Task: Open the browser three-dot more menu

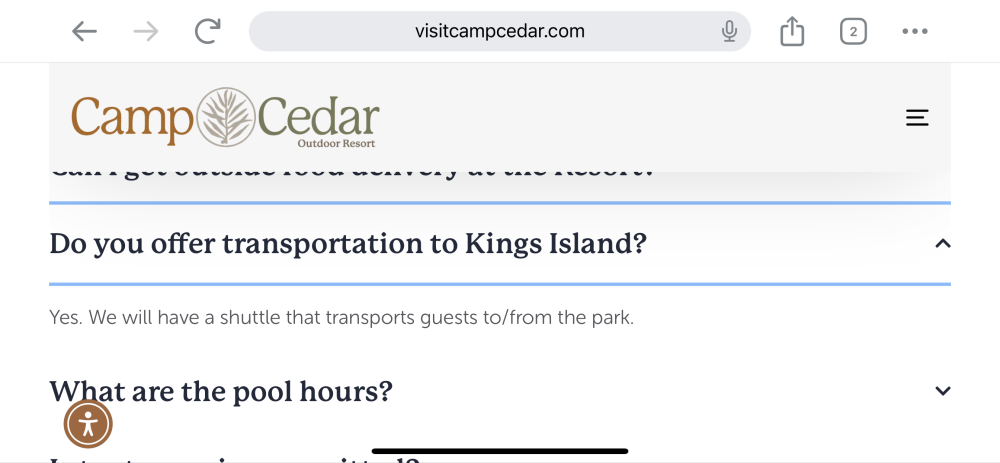Action: point(915,32)
